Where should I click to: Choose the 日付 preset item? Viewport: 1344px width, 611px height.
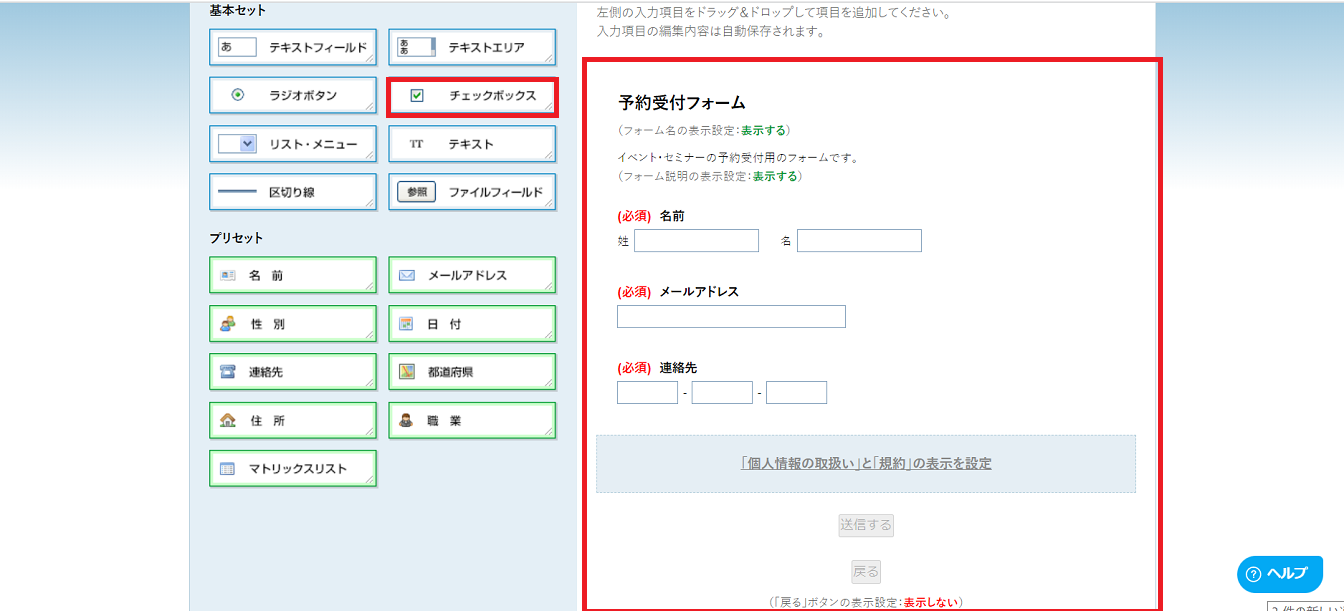(x=472, y=324)
